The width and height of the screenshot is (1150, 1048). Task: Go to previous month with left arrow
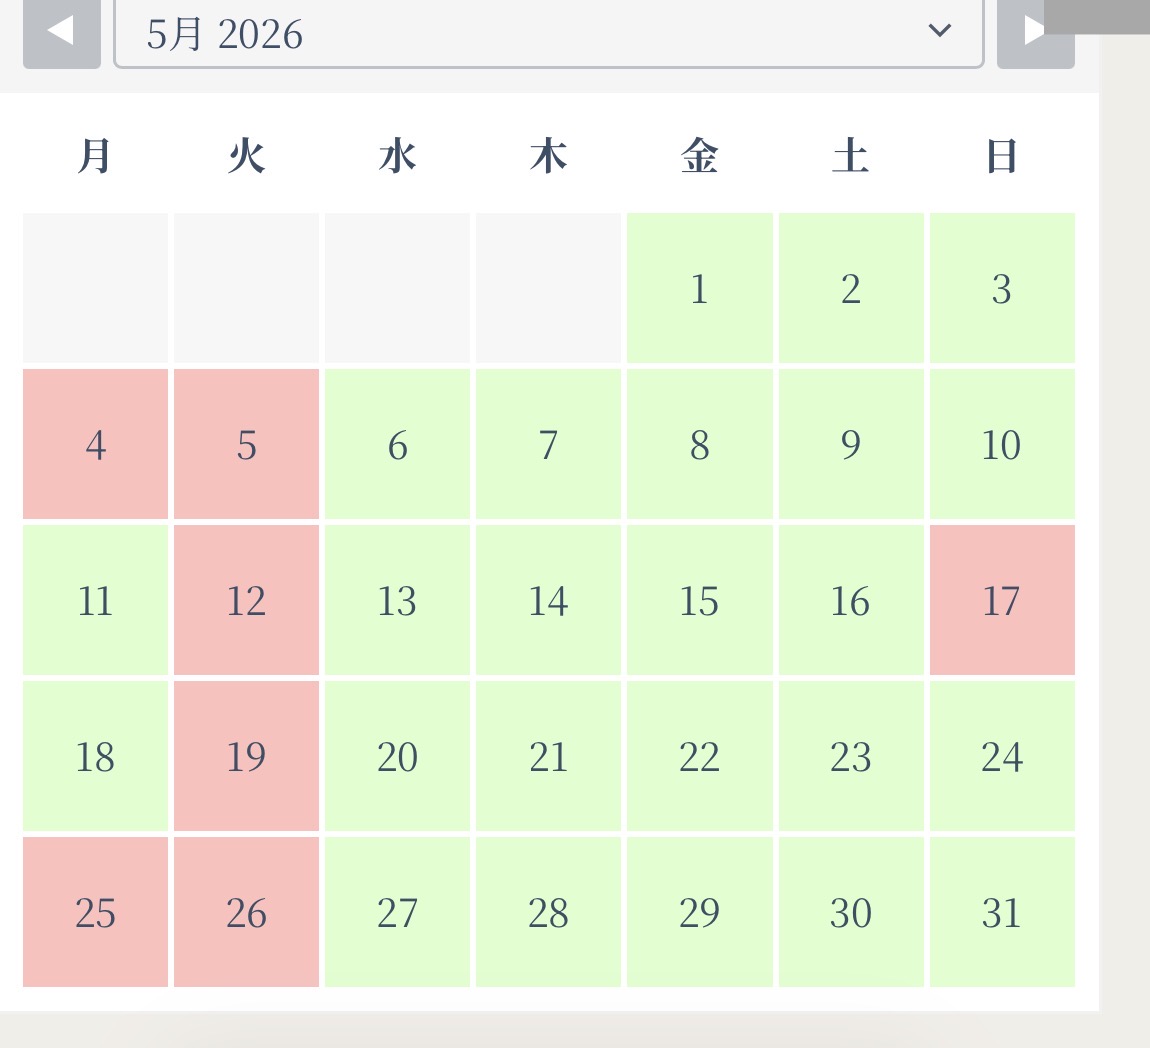click(x=62, y=34)
